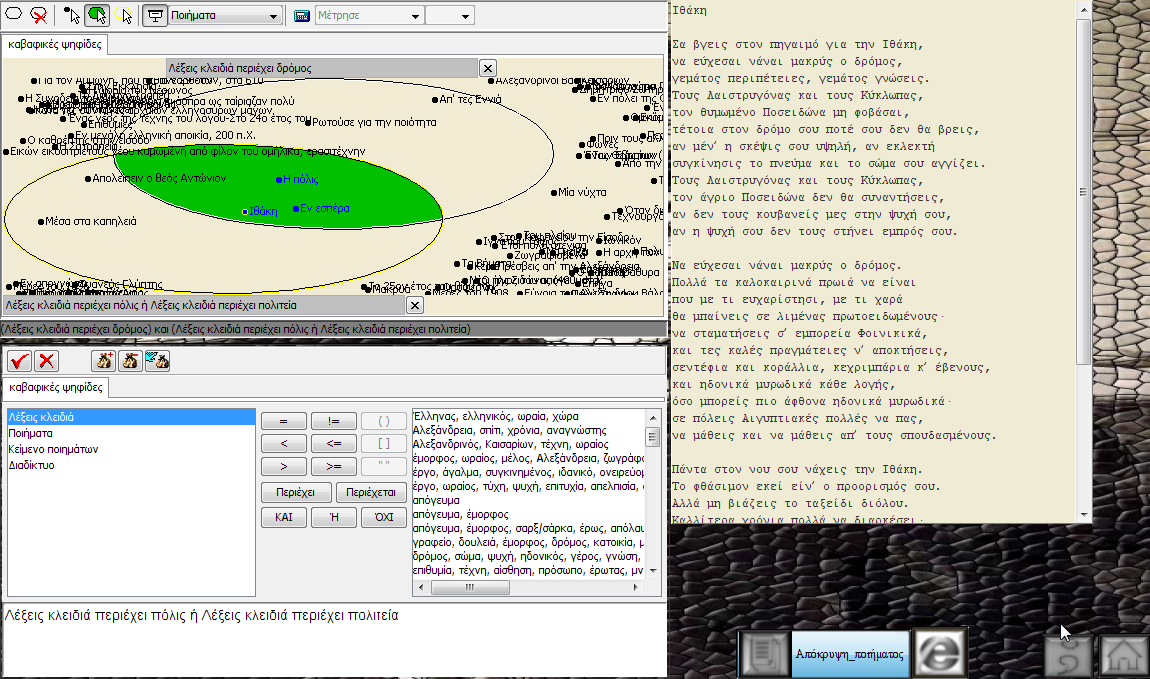Click the Περιέχεται operator button
This screenshot has height=679, width=1150.
click(371, 493)
